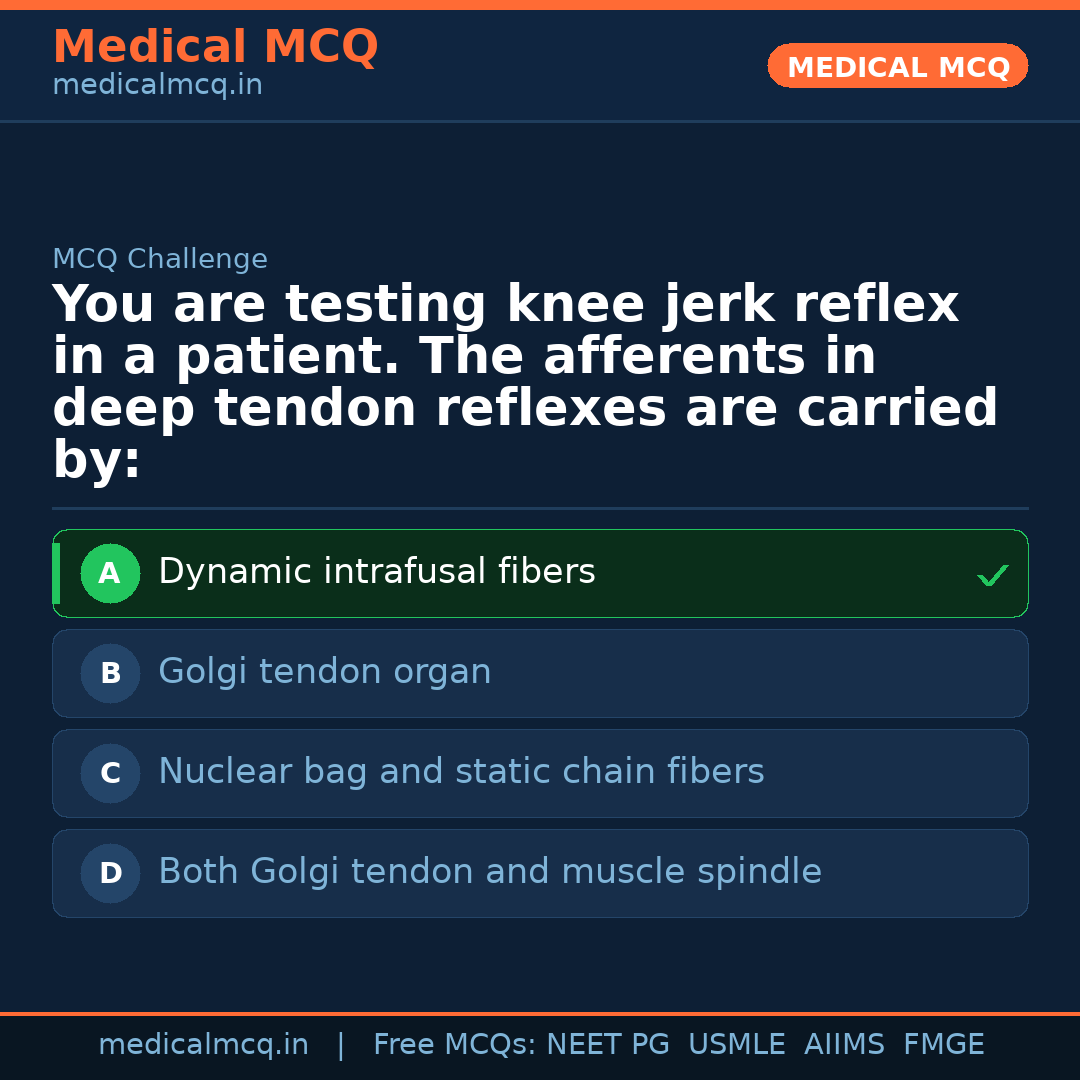Click the FMGE footer label
The height and width of the screenshot is (1080, 1080).
(944, 1045)
